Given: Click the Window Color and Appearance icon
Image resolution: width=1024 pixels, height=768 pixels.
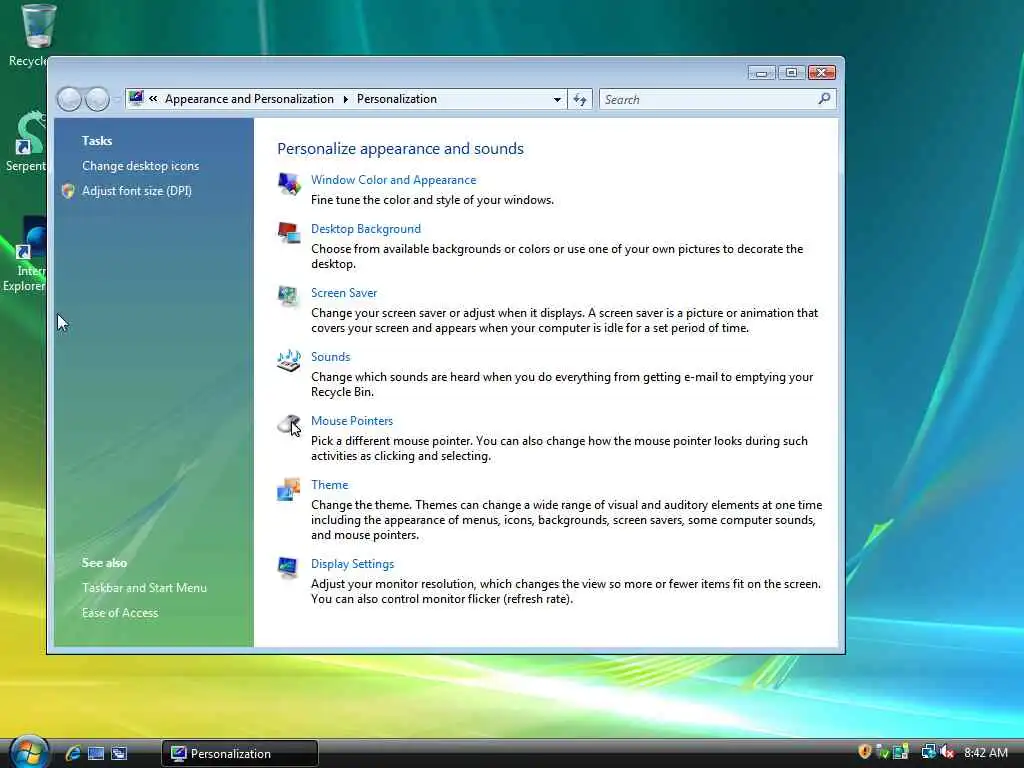Looking at the screenshot, I should (289, 184).
